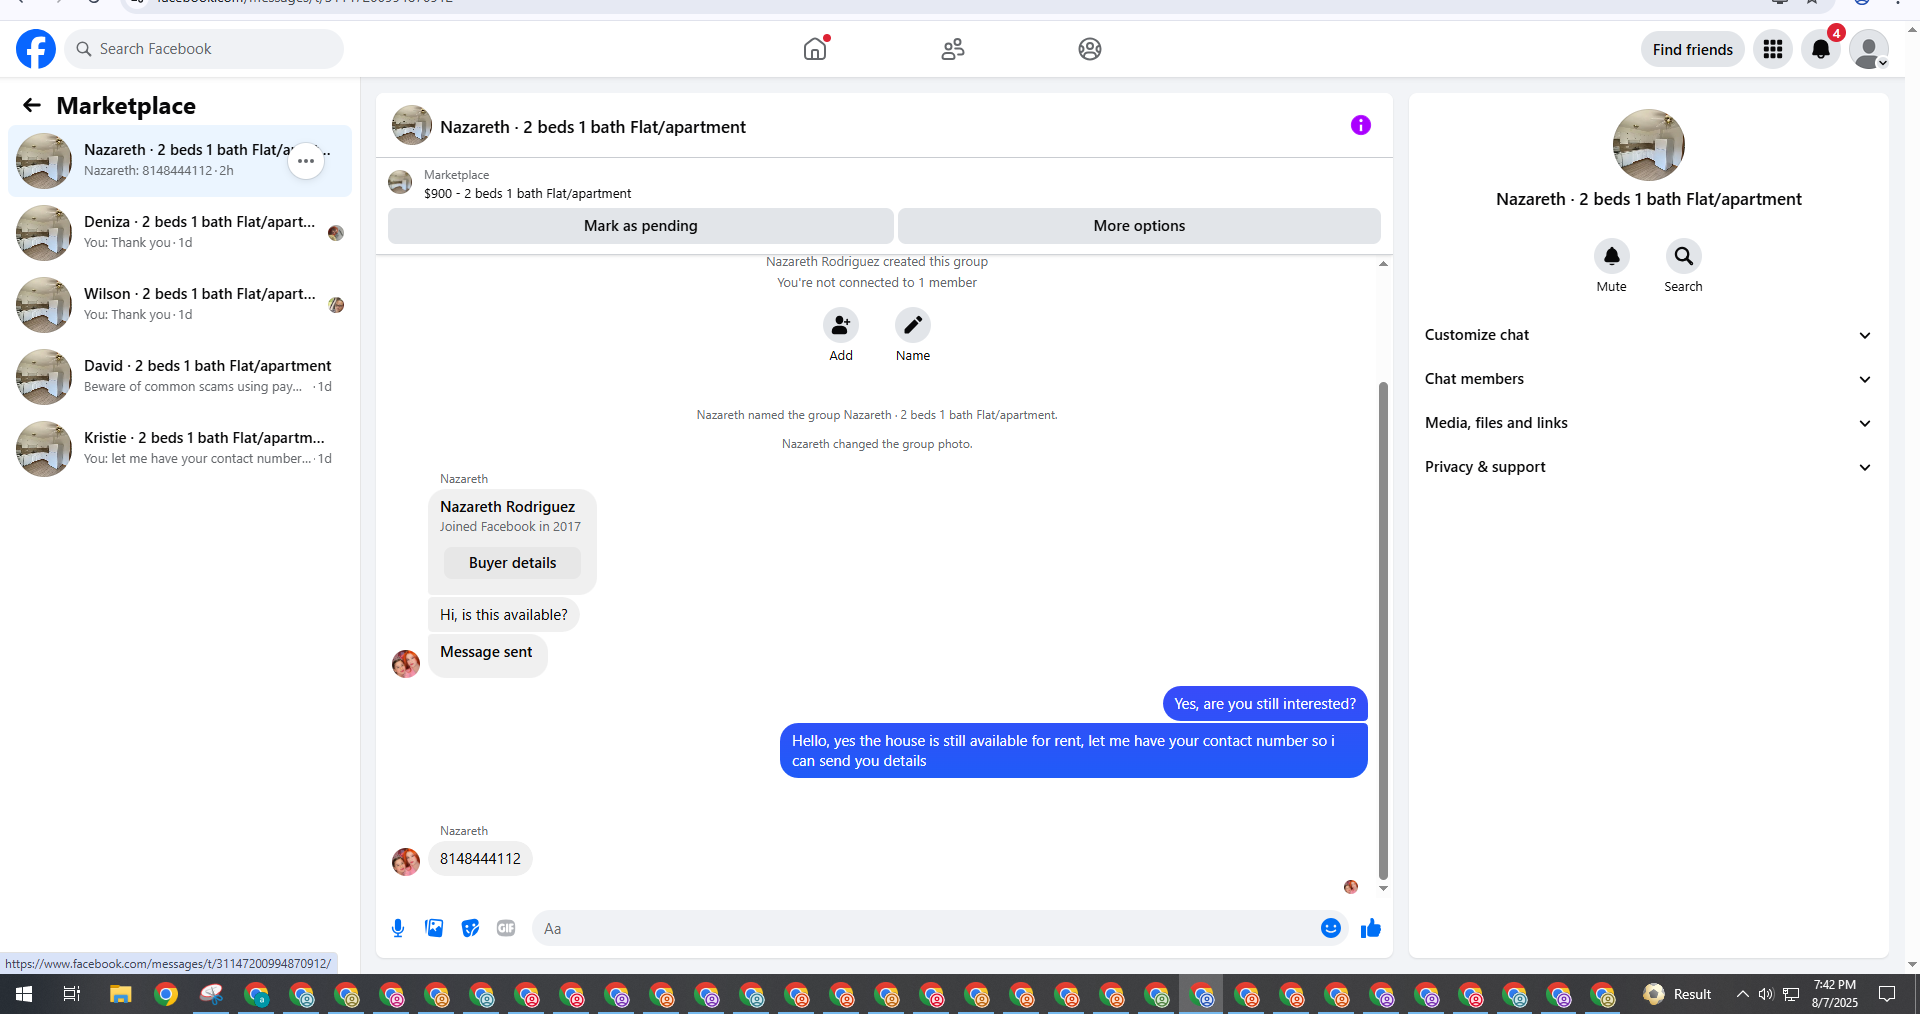1920x1014 pixels.
Task: Add people to the group chat
Action: click(x=841, y=325)
